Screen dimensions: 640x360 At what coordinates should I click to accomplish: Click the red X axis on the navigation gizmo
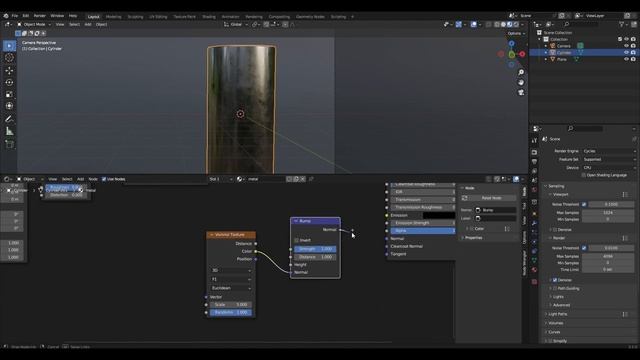[x=522, y=54]
